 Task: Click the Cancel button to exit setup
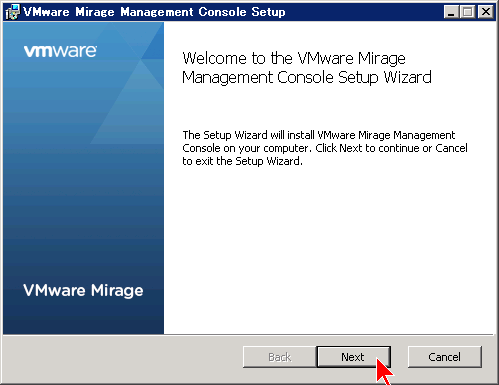[x=445, y=357]
